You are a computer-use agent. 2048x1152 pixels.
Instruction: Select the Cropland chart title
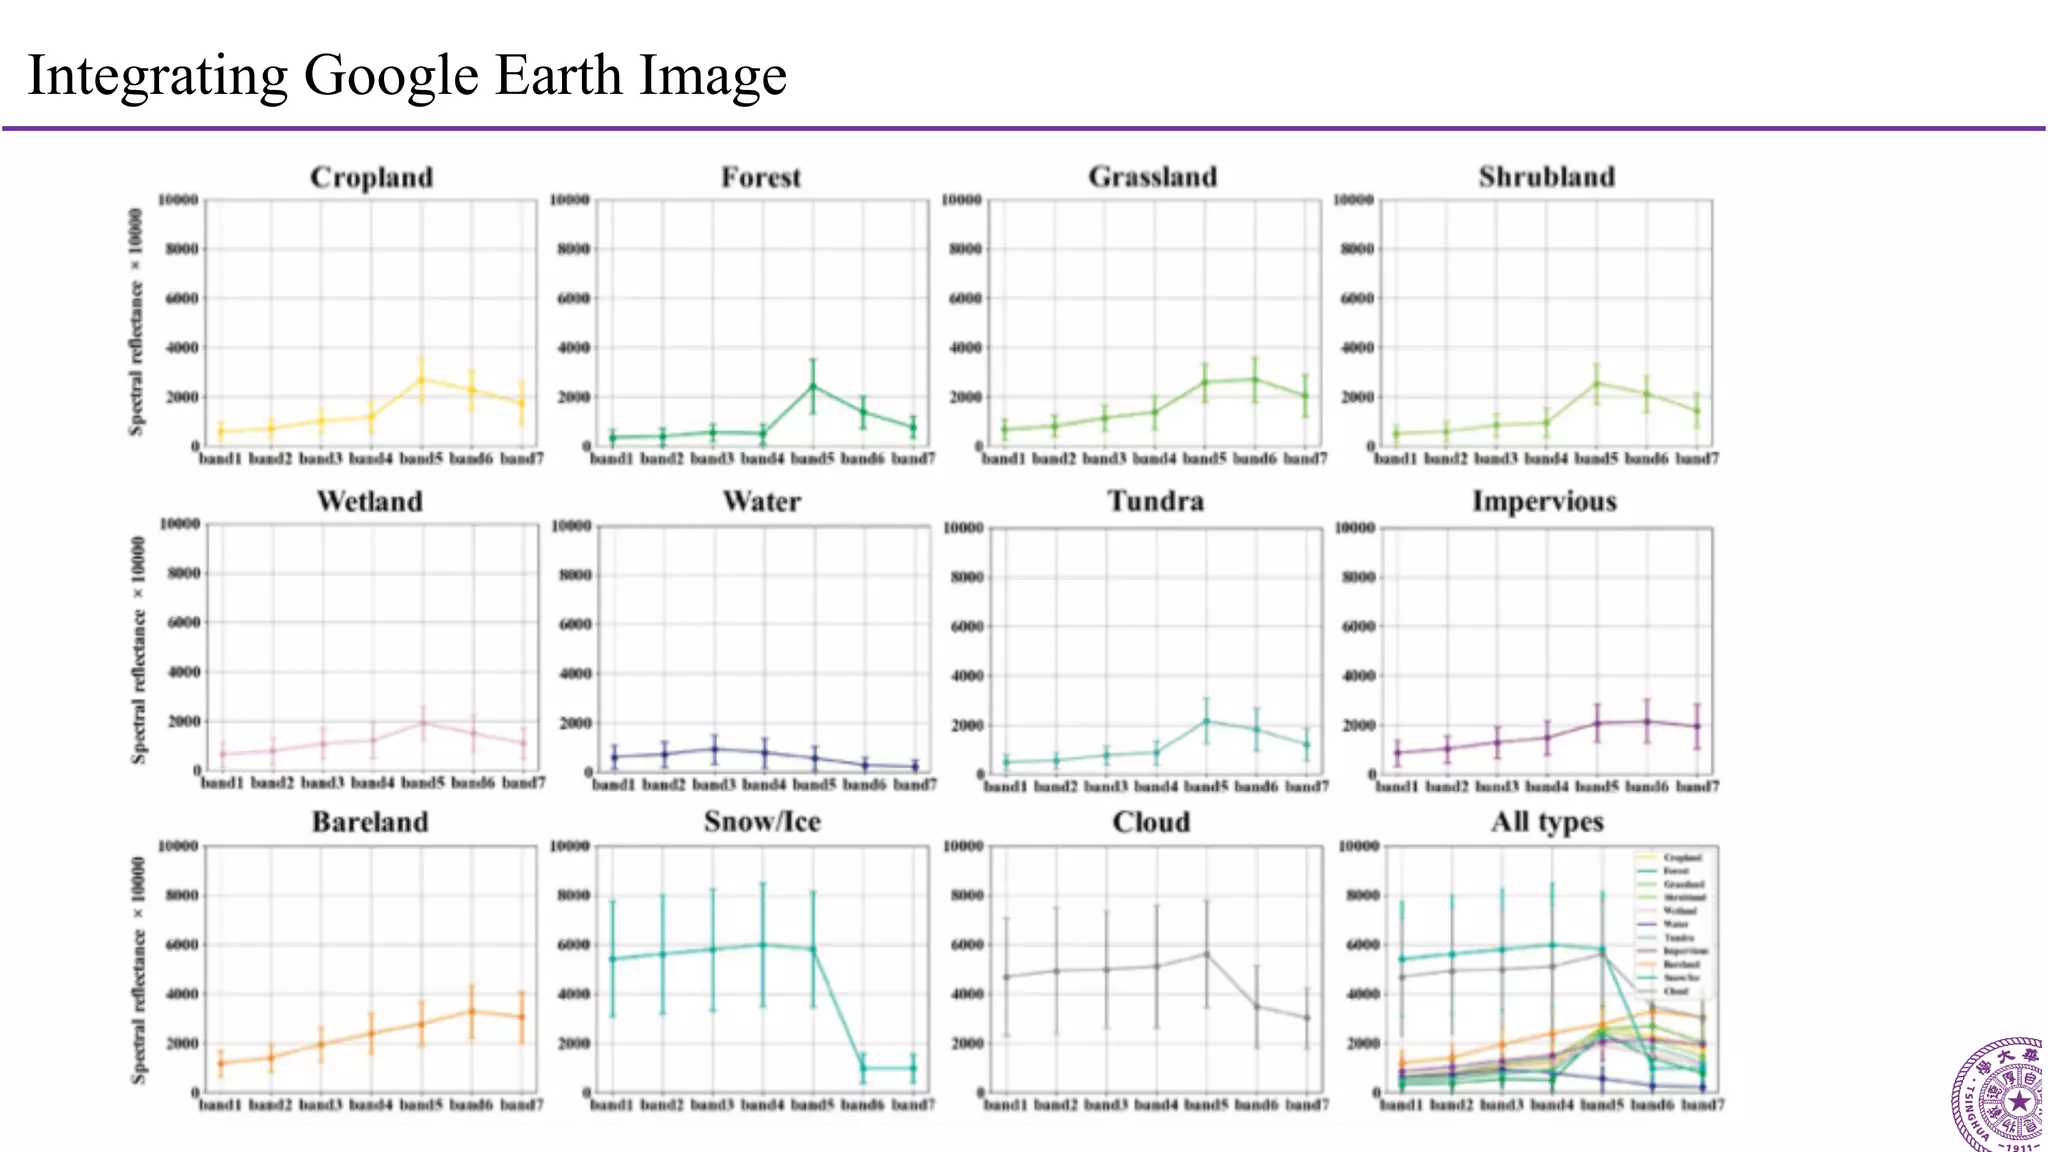pos(371,177)
